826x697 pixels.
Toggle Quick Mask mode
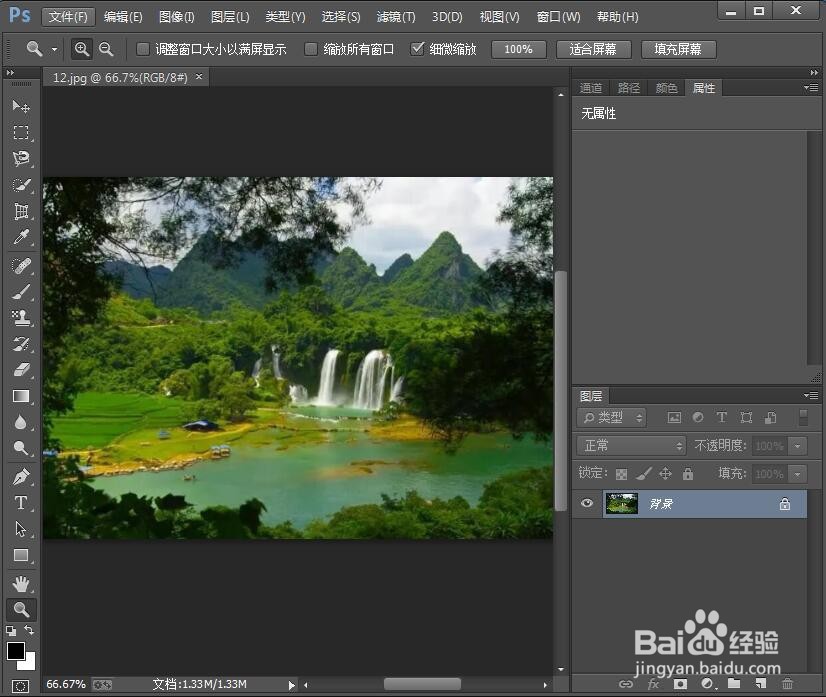click(x=21, y=686)
